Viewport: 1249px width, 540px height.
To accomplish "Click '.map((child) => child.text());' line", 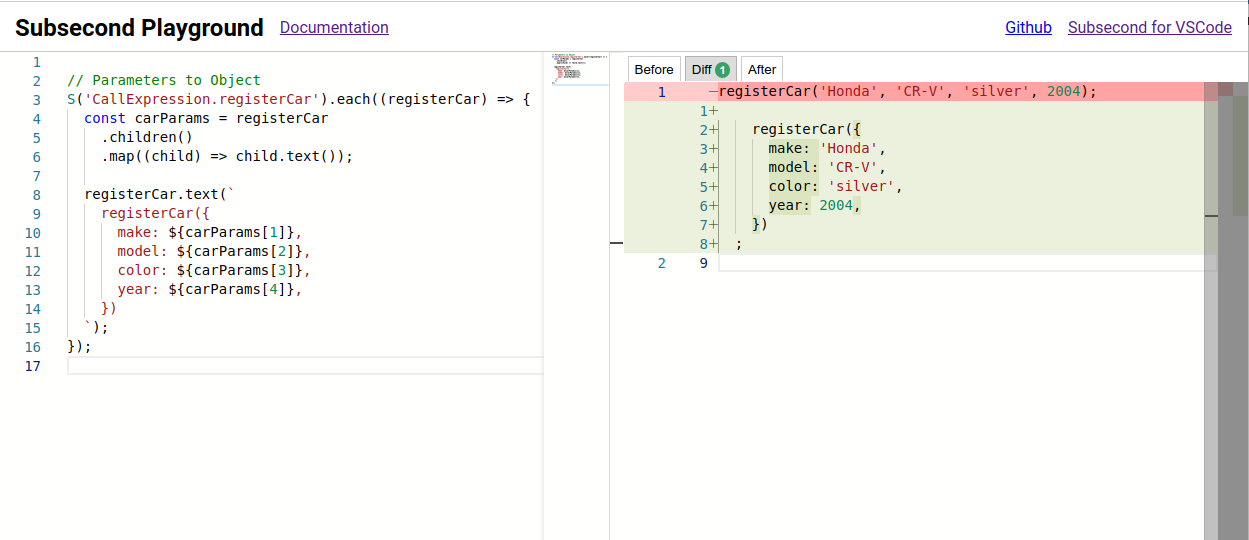I will (227, 156).
